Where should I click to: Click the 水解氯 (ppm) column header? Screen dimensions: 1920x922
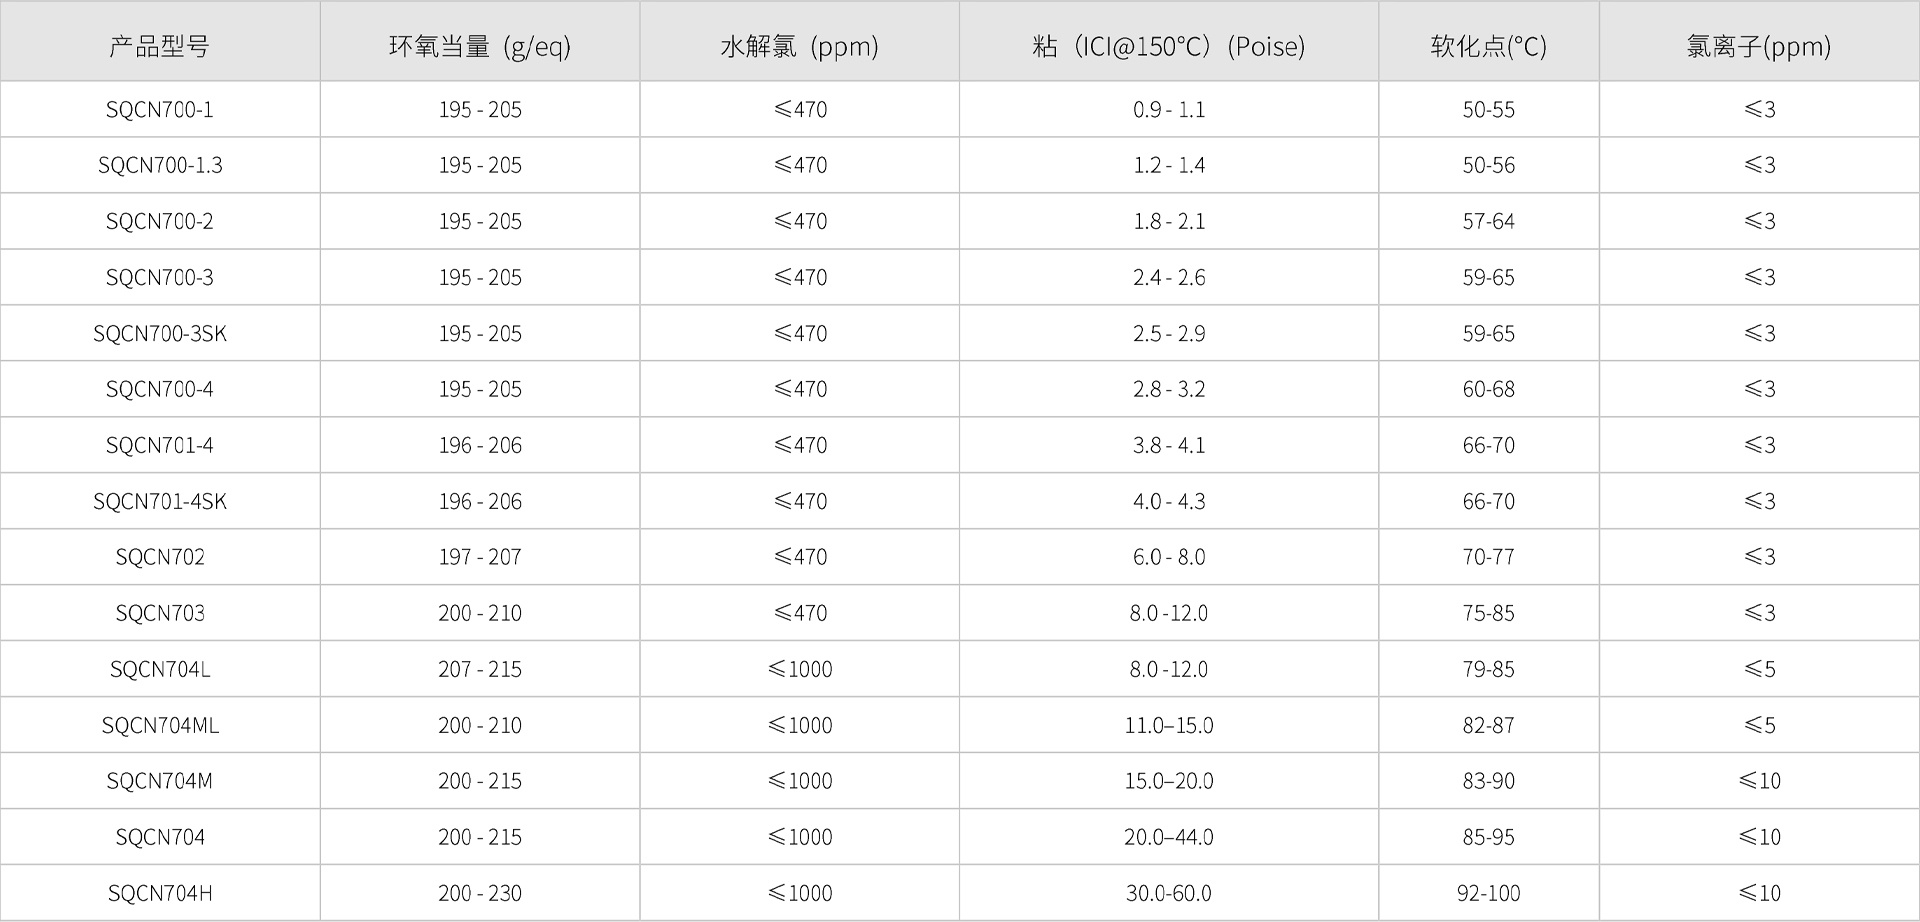[x=799, y=46]
